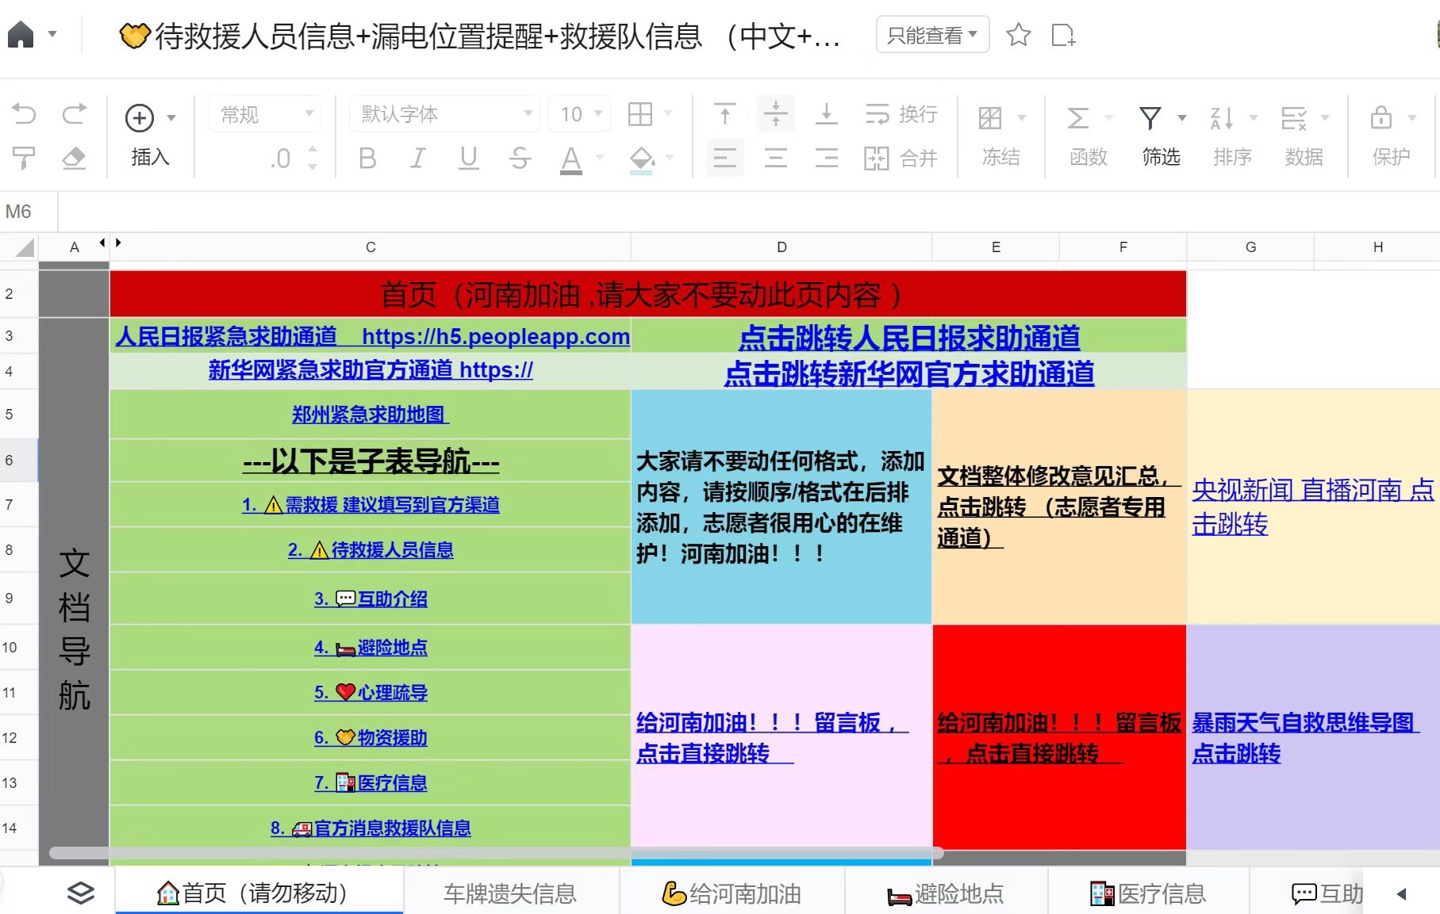Viewport: 1440px width, 914px height.
Task: Open the 默认字体 font family dropdown
Action: 443,113
